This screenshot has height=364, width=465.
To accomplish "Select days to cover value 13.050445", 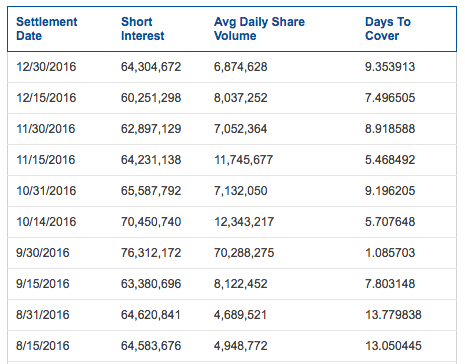I will (x=393, y=346).
